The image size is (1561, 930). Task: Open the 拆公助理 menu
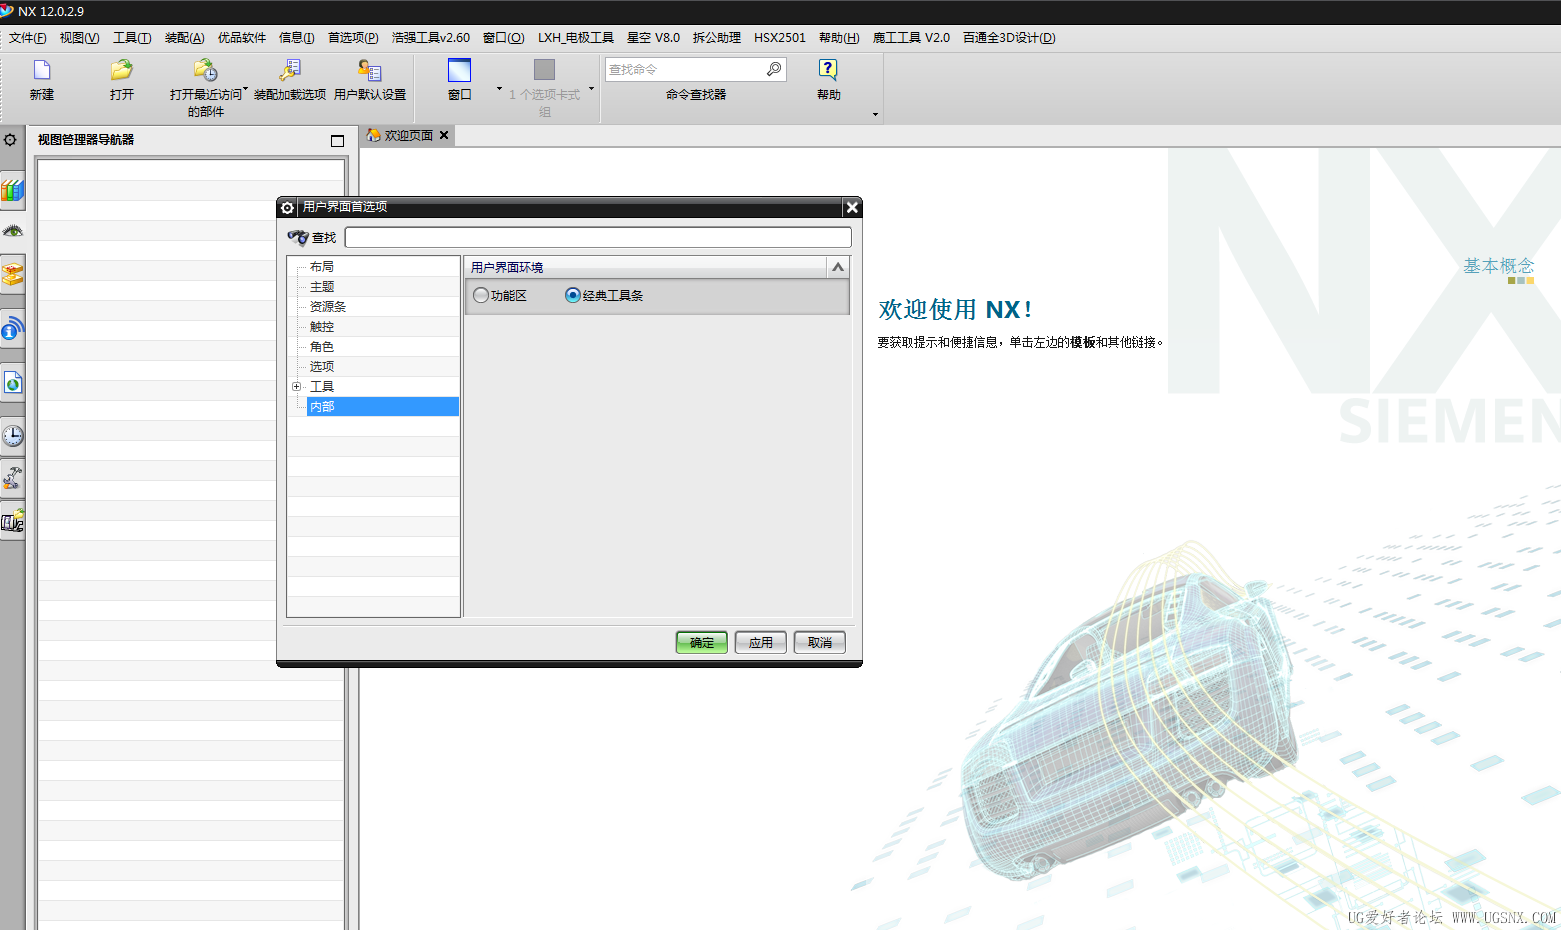coord(717,38)
